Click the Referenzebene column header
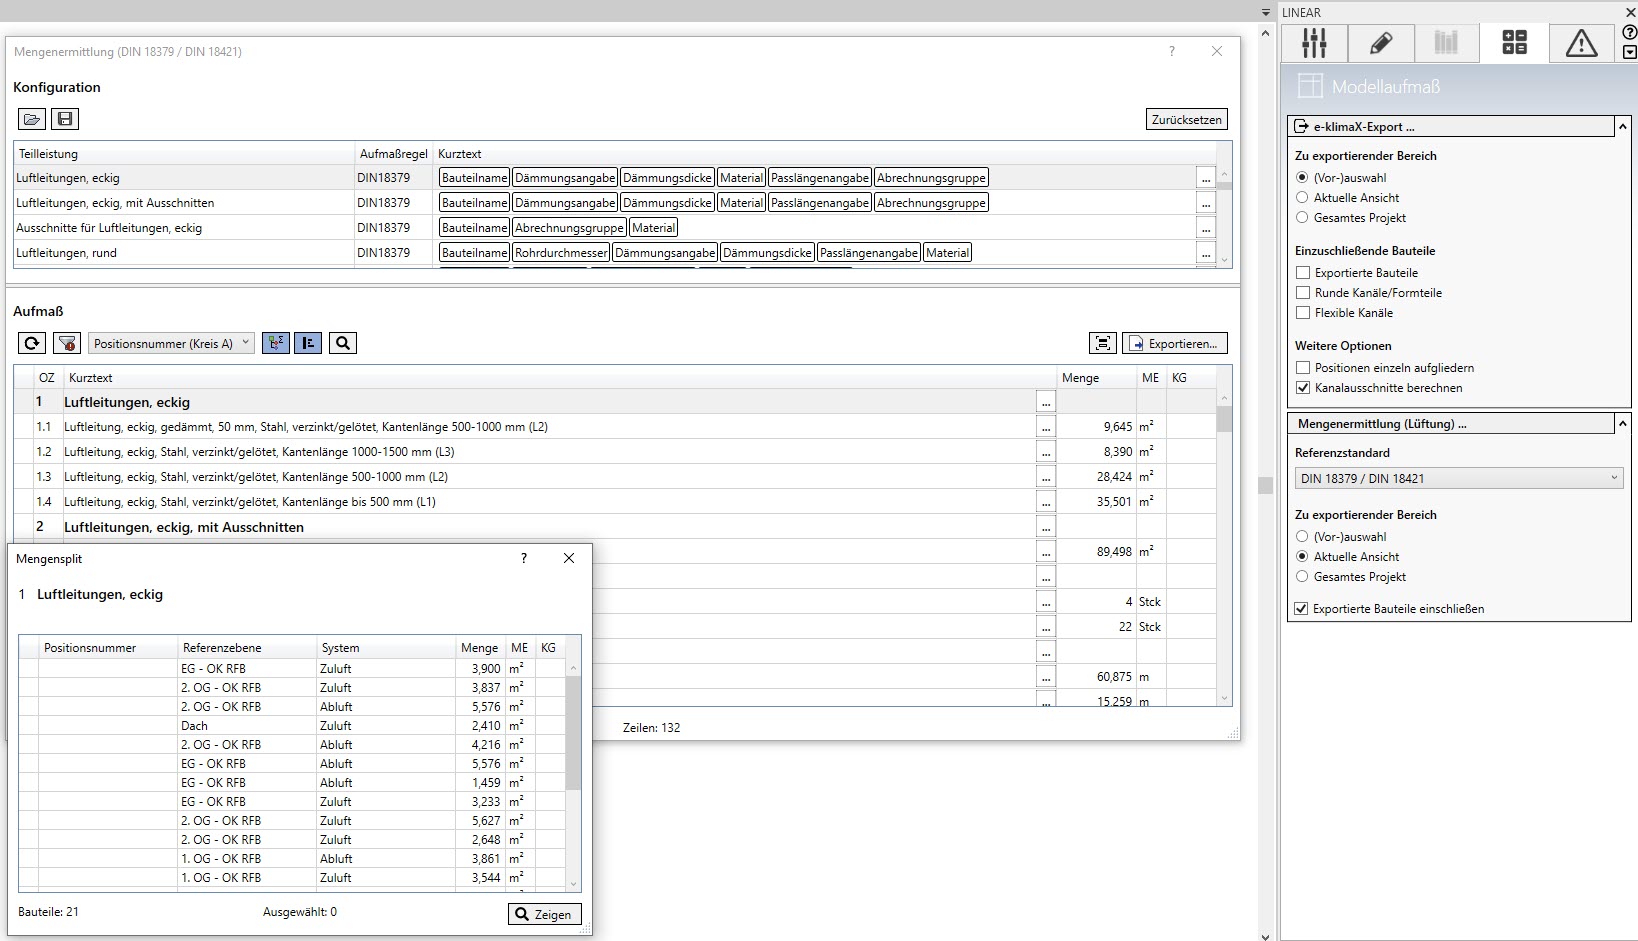The height and width of the screenshot is (941, 1638). [x=245, y=648]
